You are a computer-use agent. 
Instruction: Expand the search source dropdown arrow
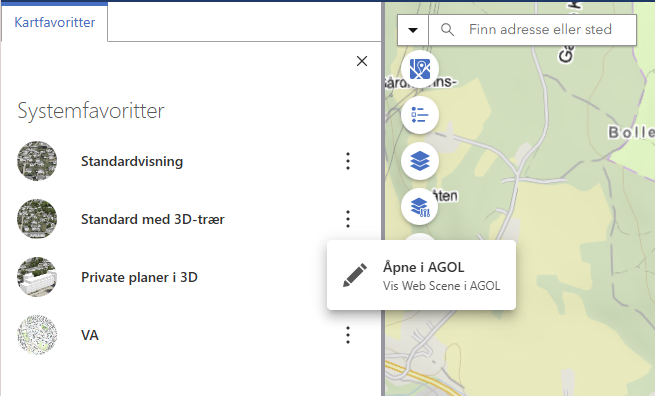pyautogui.click(x=413, y=30)
